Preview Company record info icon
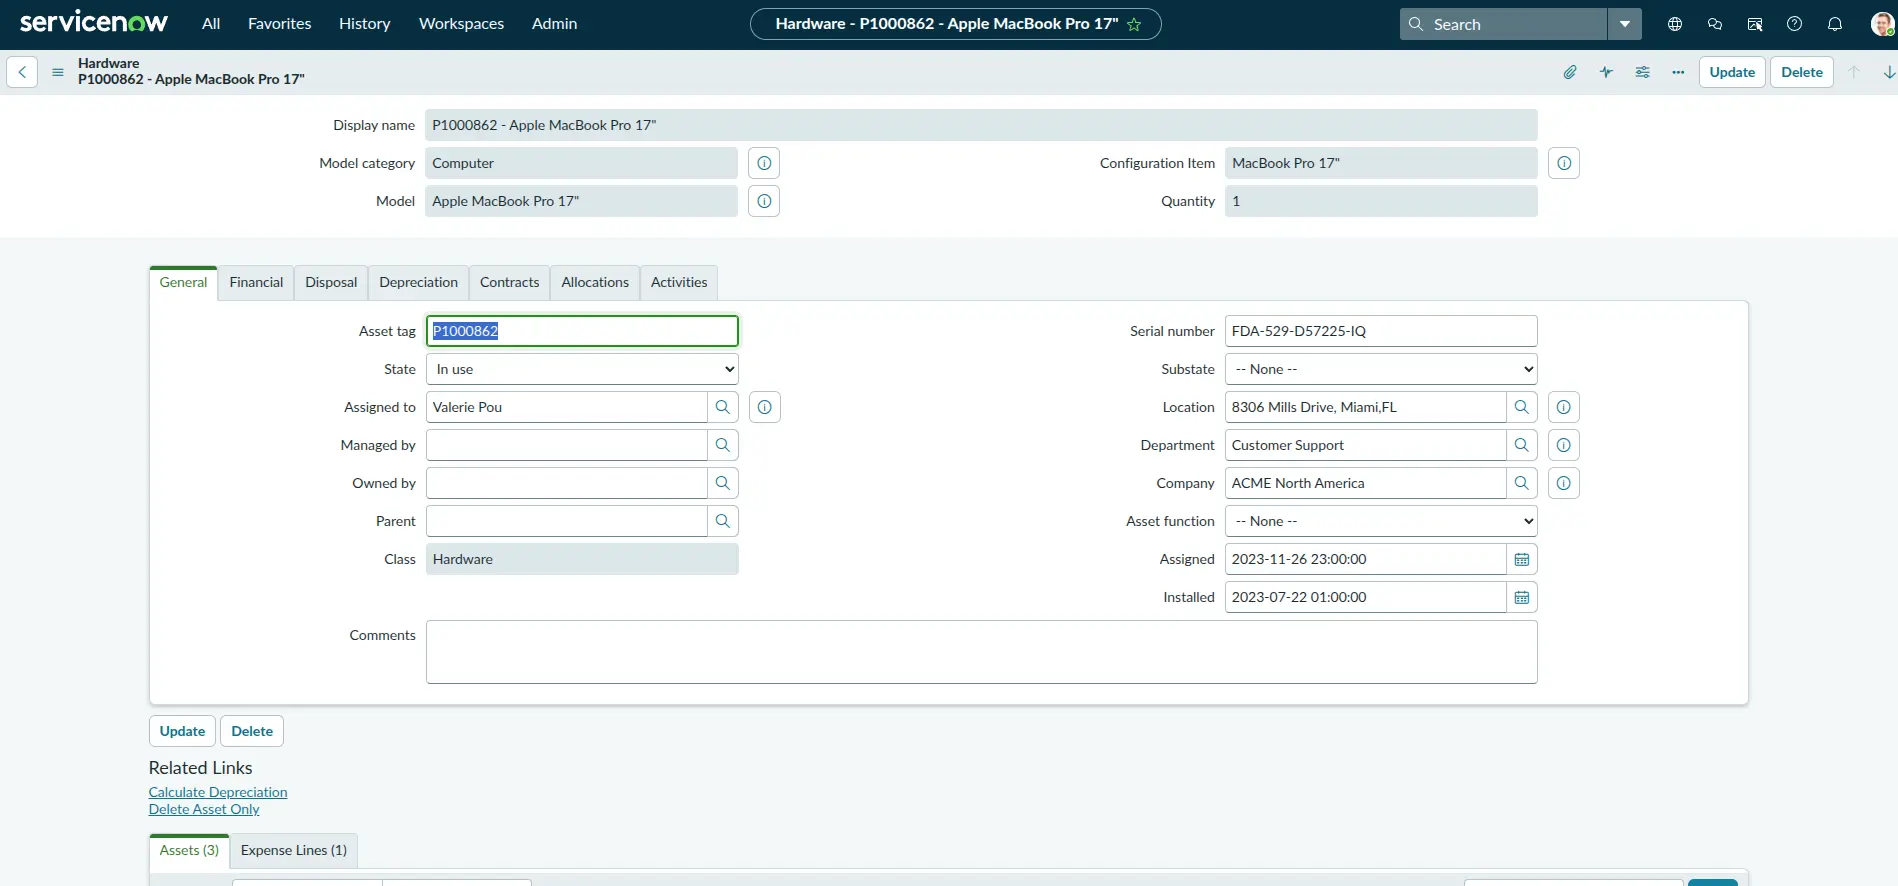The image size is (1898, 886). [x=1564, y=483]
